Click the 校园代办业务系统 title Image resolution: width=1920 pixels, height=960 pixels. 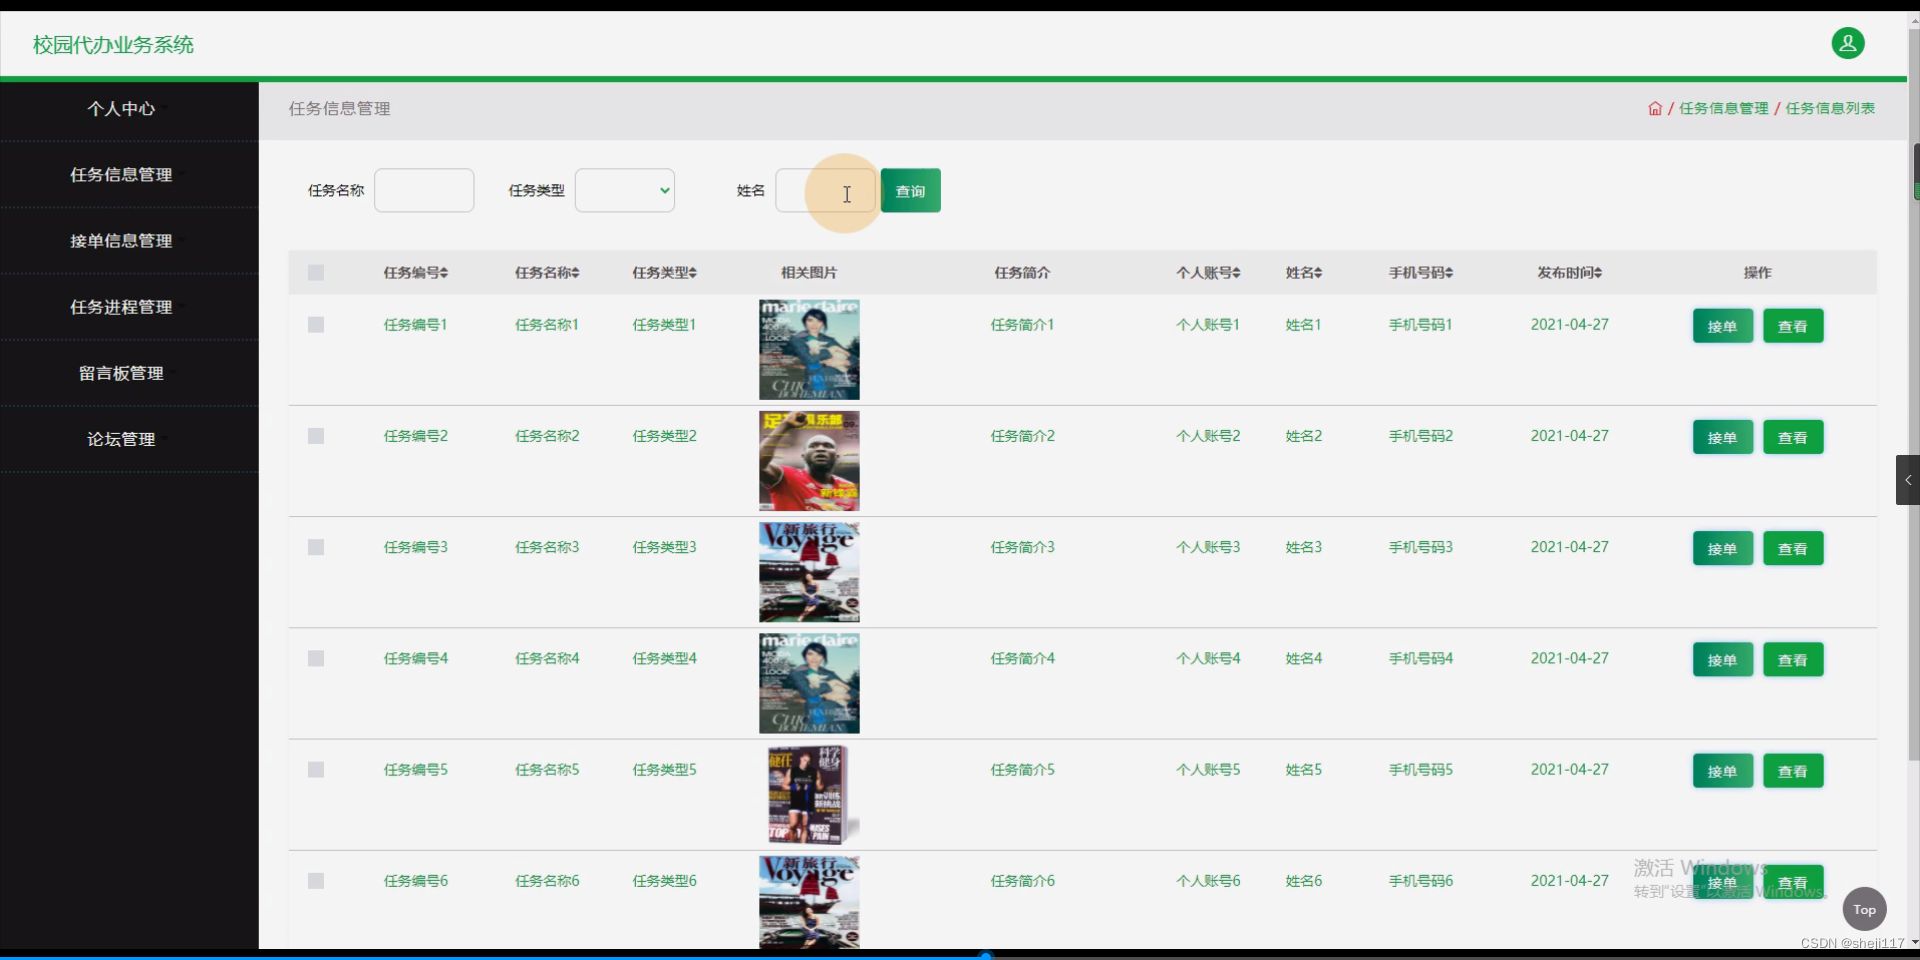113,44
